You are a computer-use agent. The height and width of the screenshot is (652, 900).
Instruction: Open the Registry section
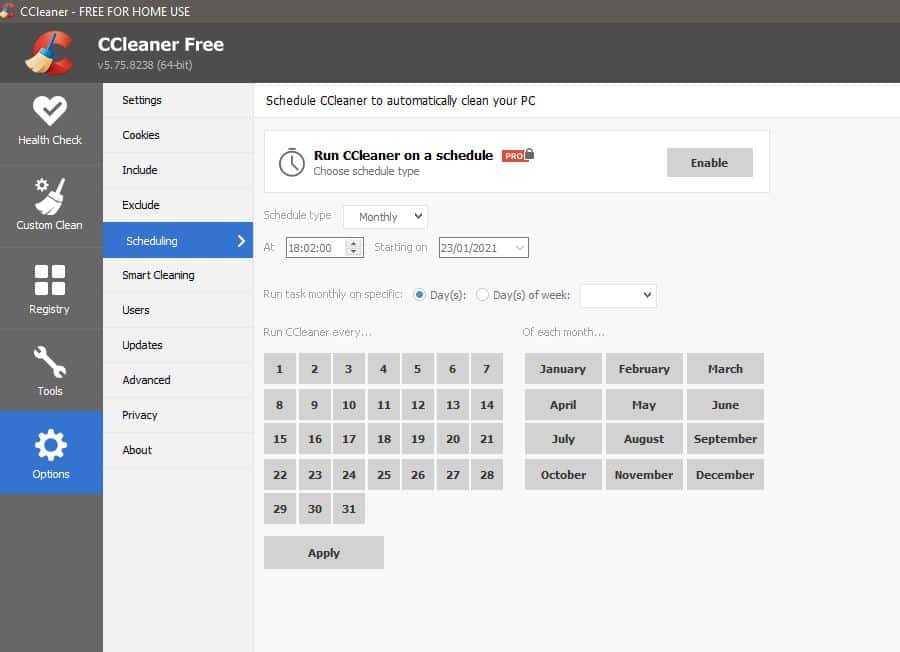[51, 289]
